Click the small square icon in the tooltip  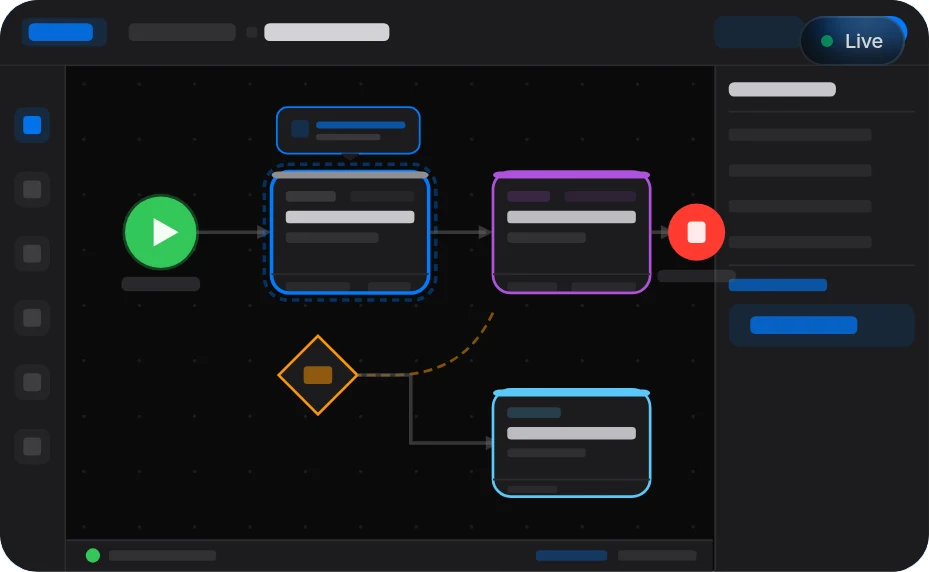(300, 129)
